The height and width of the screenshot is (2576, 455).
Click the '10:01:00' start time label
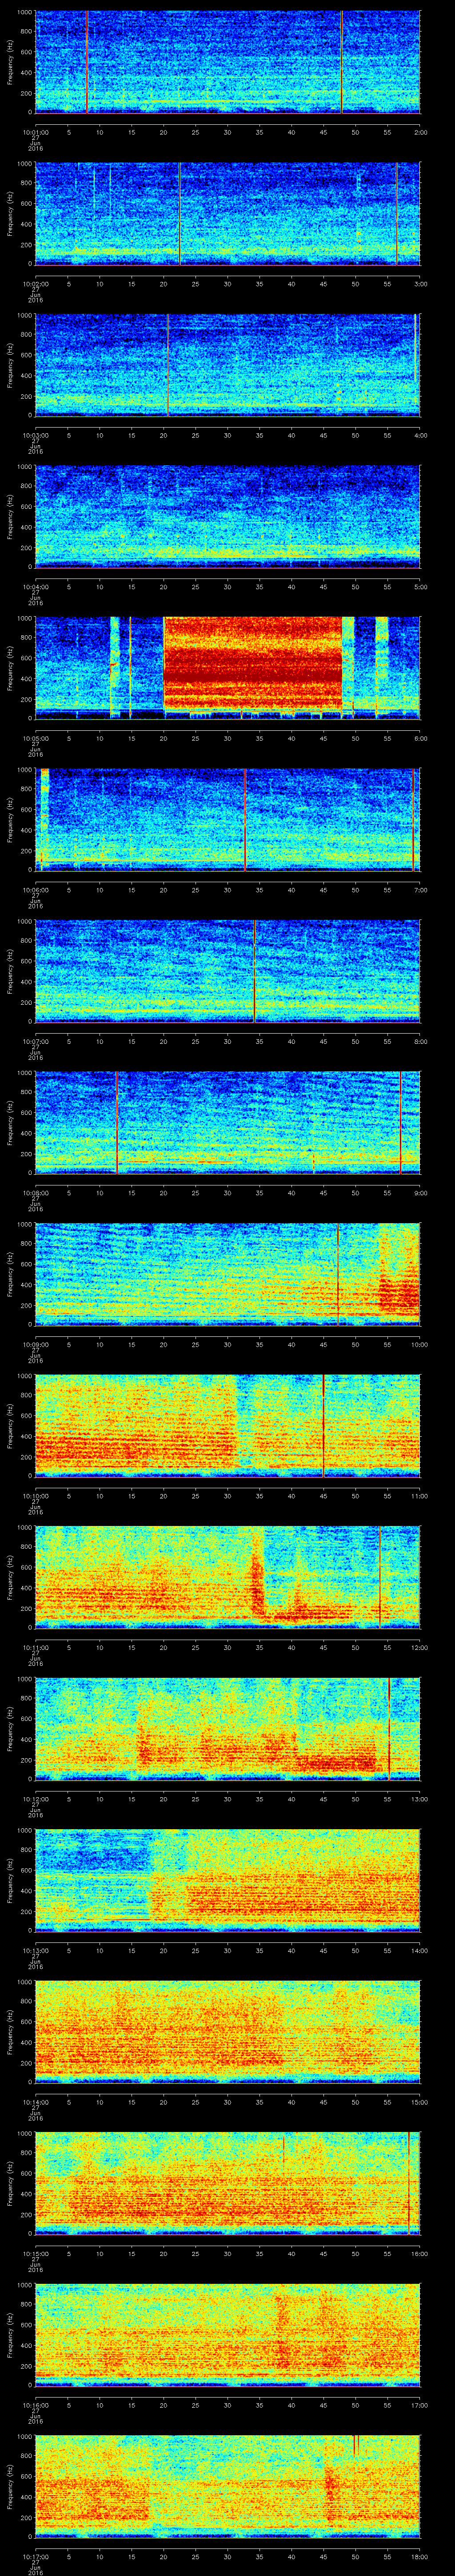click(35, 131)
